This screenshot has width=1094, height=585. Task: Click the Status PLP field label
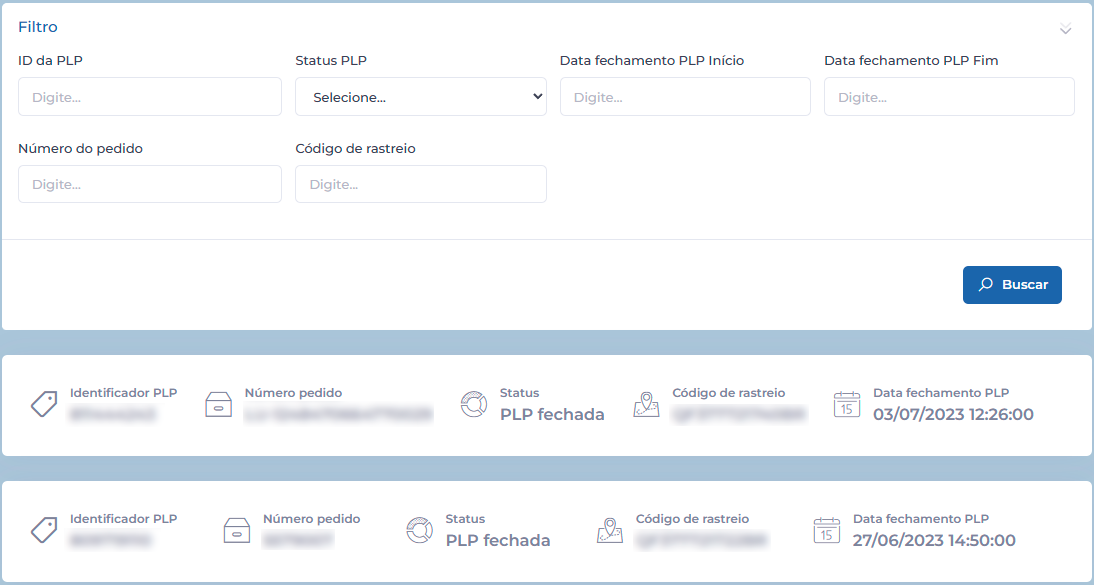pos(331,61)
